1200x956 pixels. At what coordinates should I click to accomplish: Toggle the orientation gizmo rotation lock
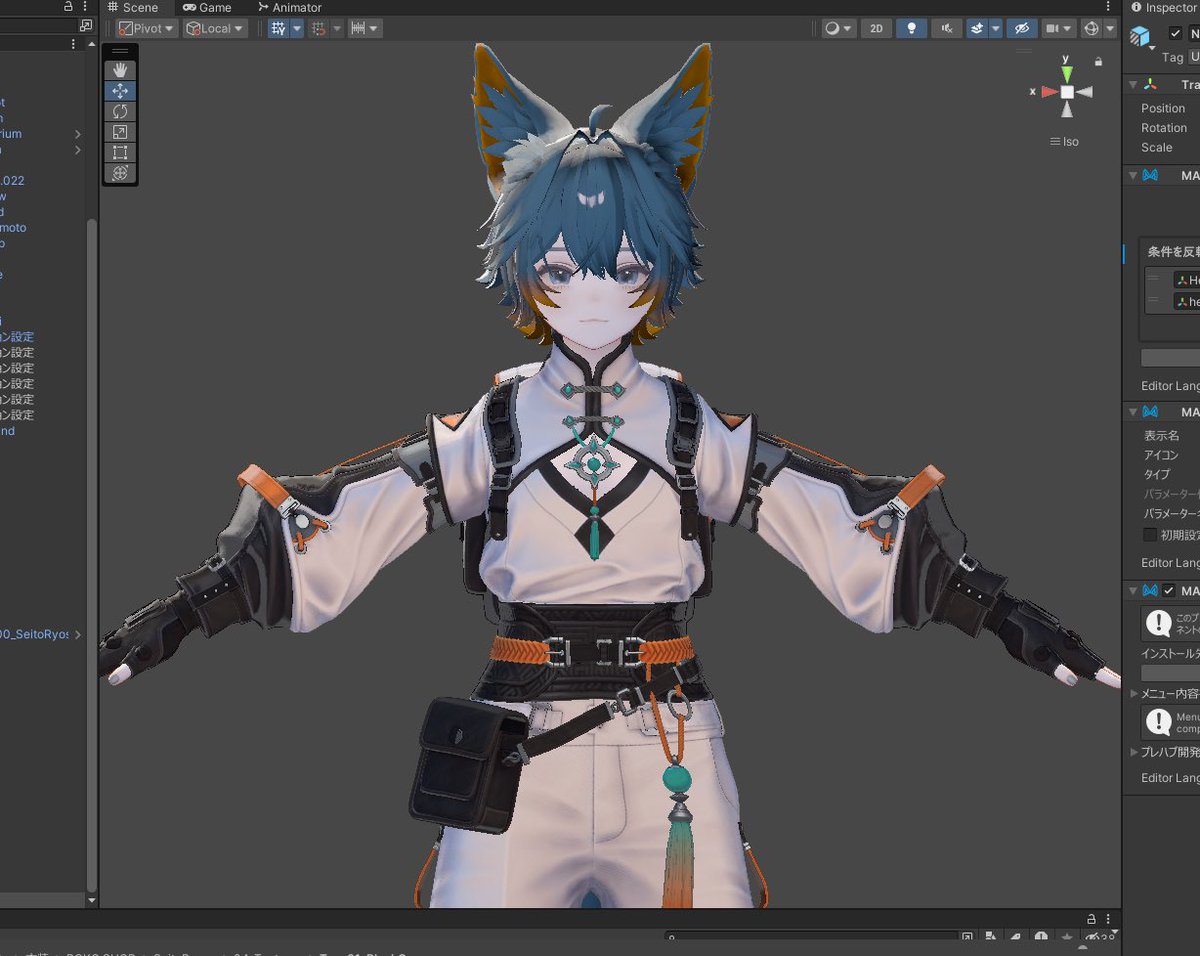[x=1099, y=62]
